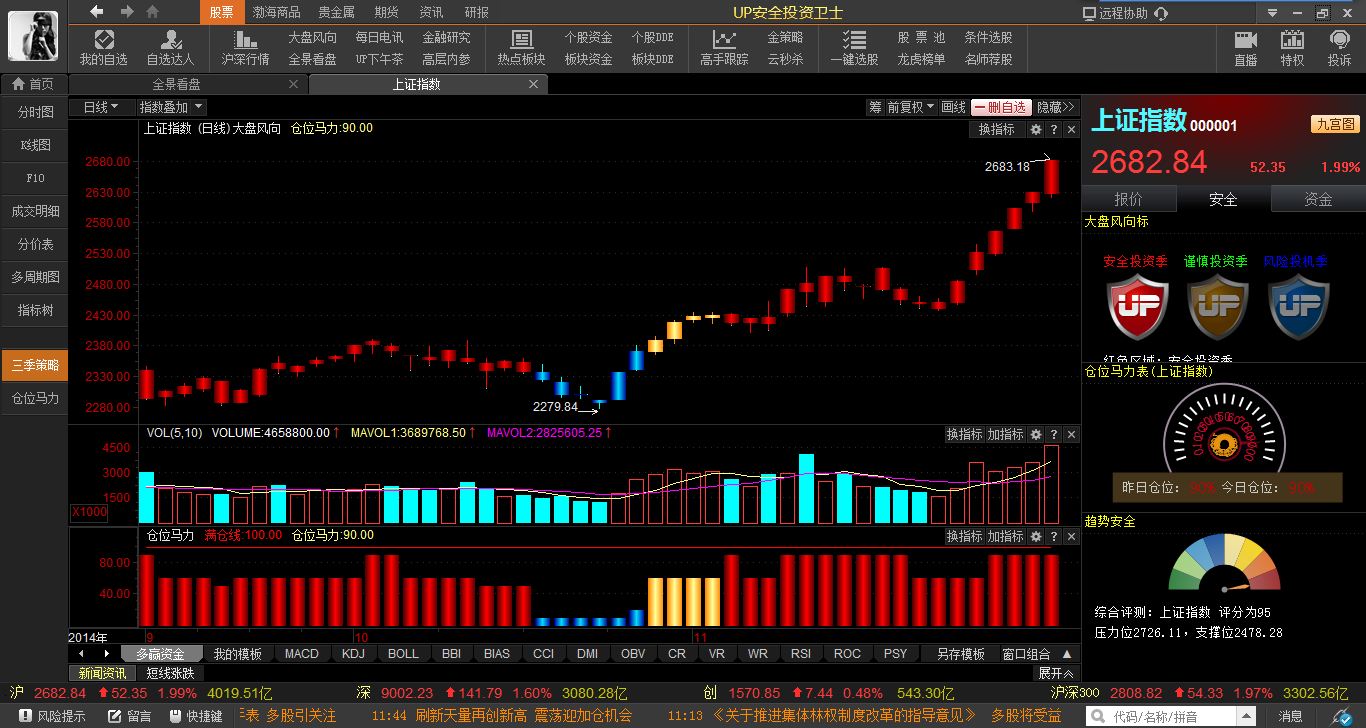Select the MACD indicator tab

pos(301,654)
